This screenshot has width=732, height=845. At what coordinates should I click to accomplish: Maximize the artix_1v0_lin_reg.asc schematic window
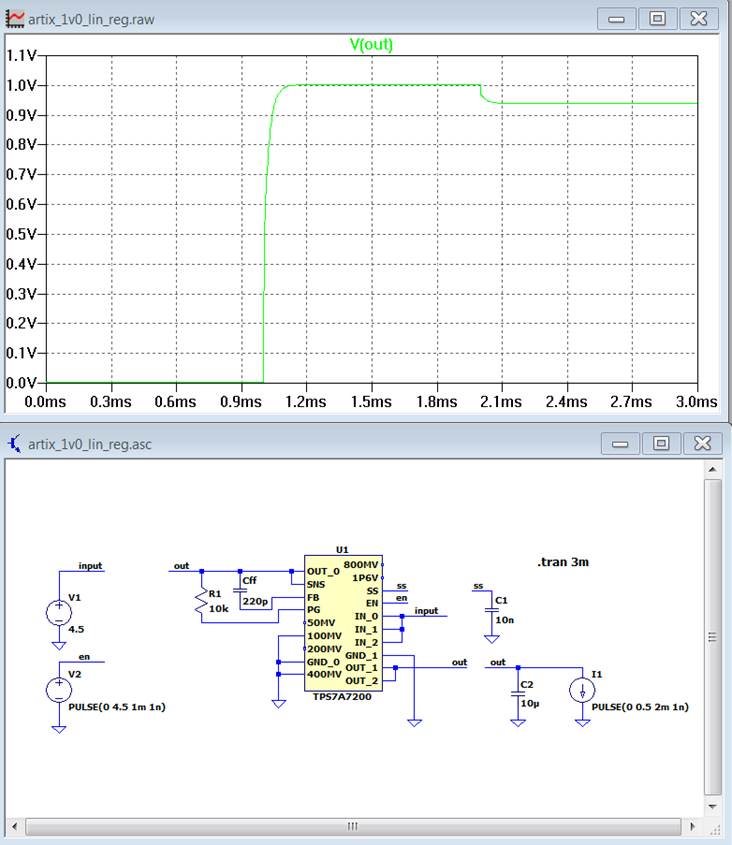[661, 444]
